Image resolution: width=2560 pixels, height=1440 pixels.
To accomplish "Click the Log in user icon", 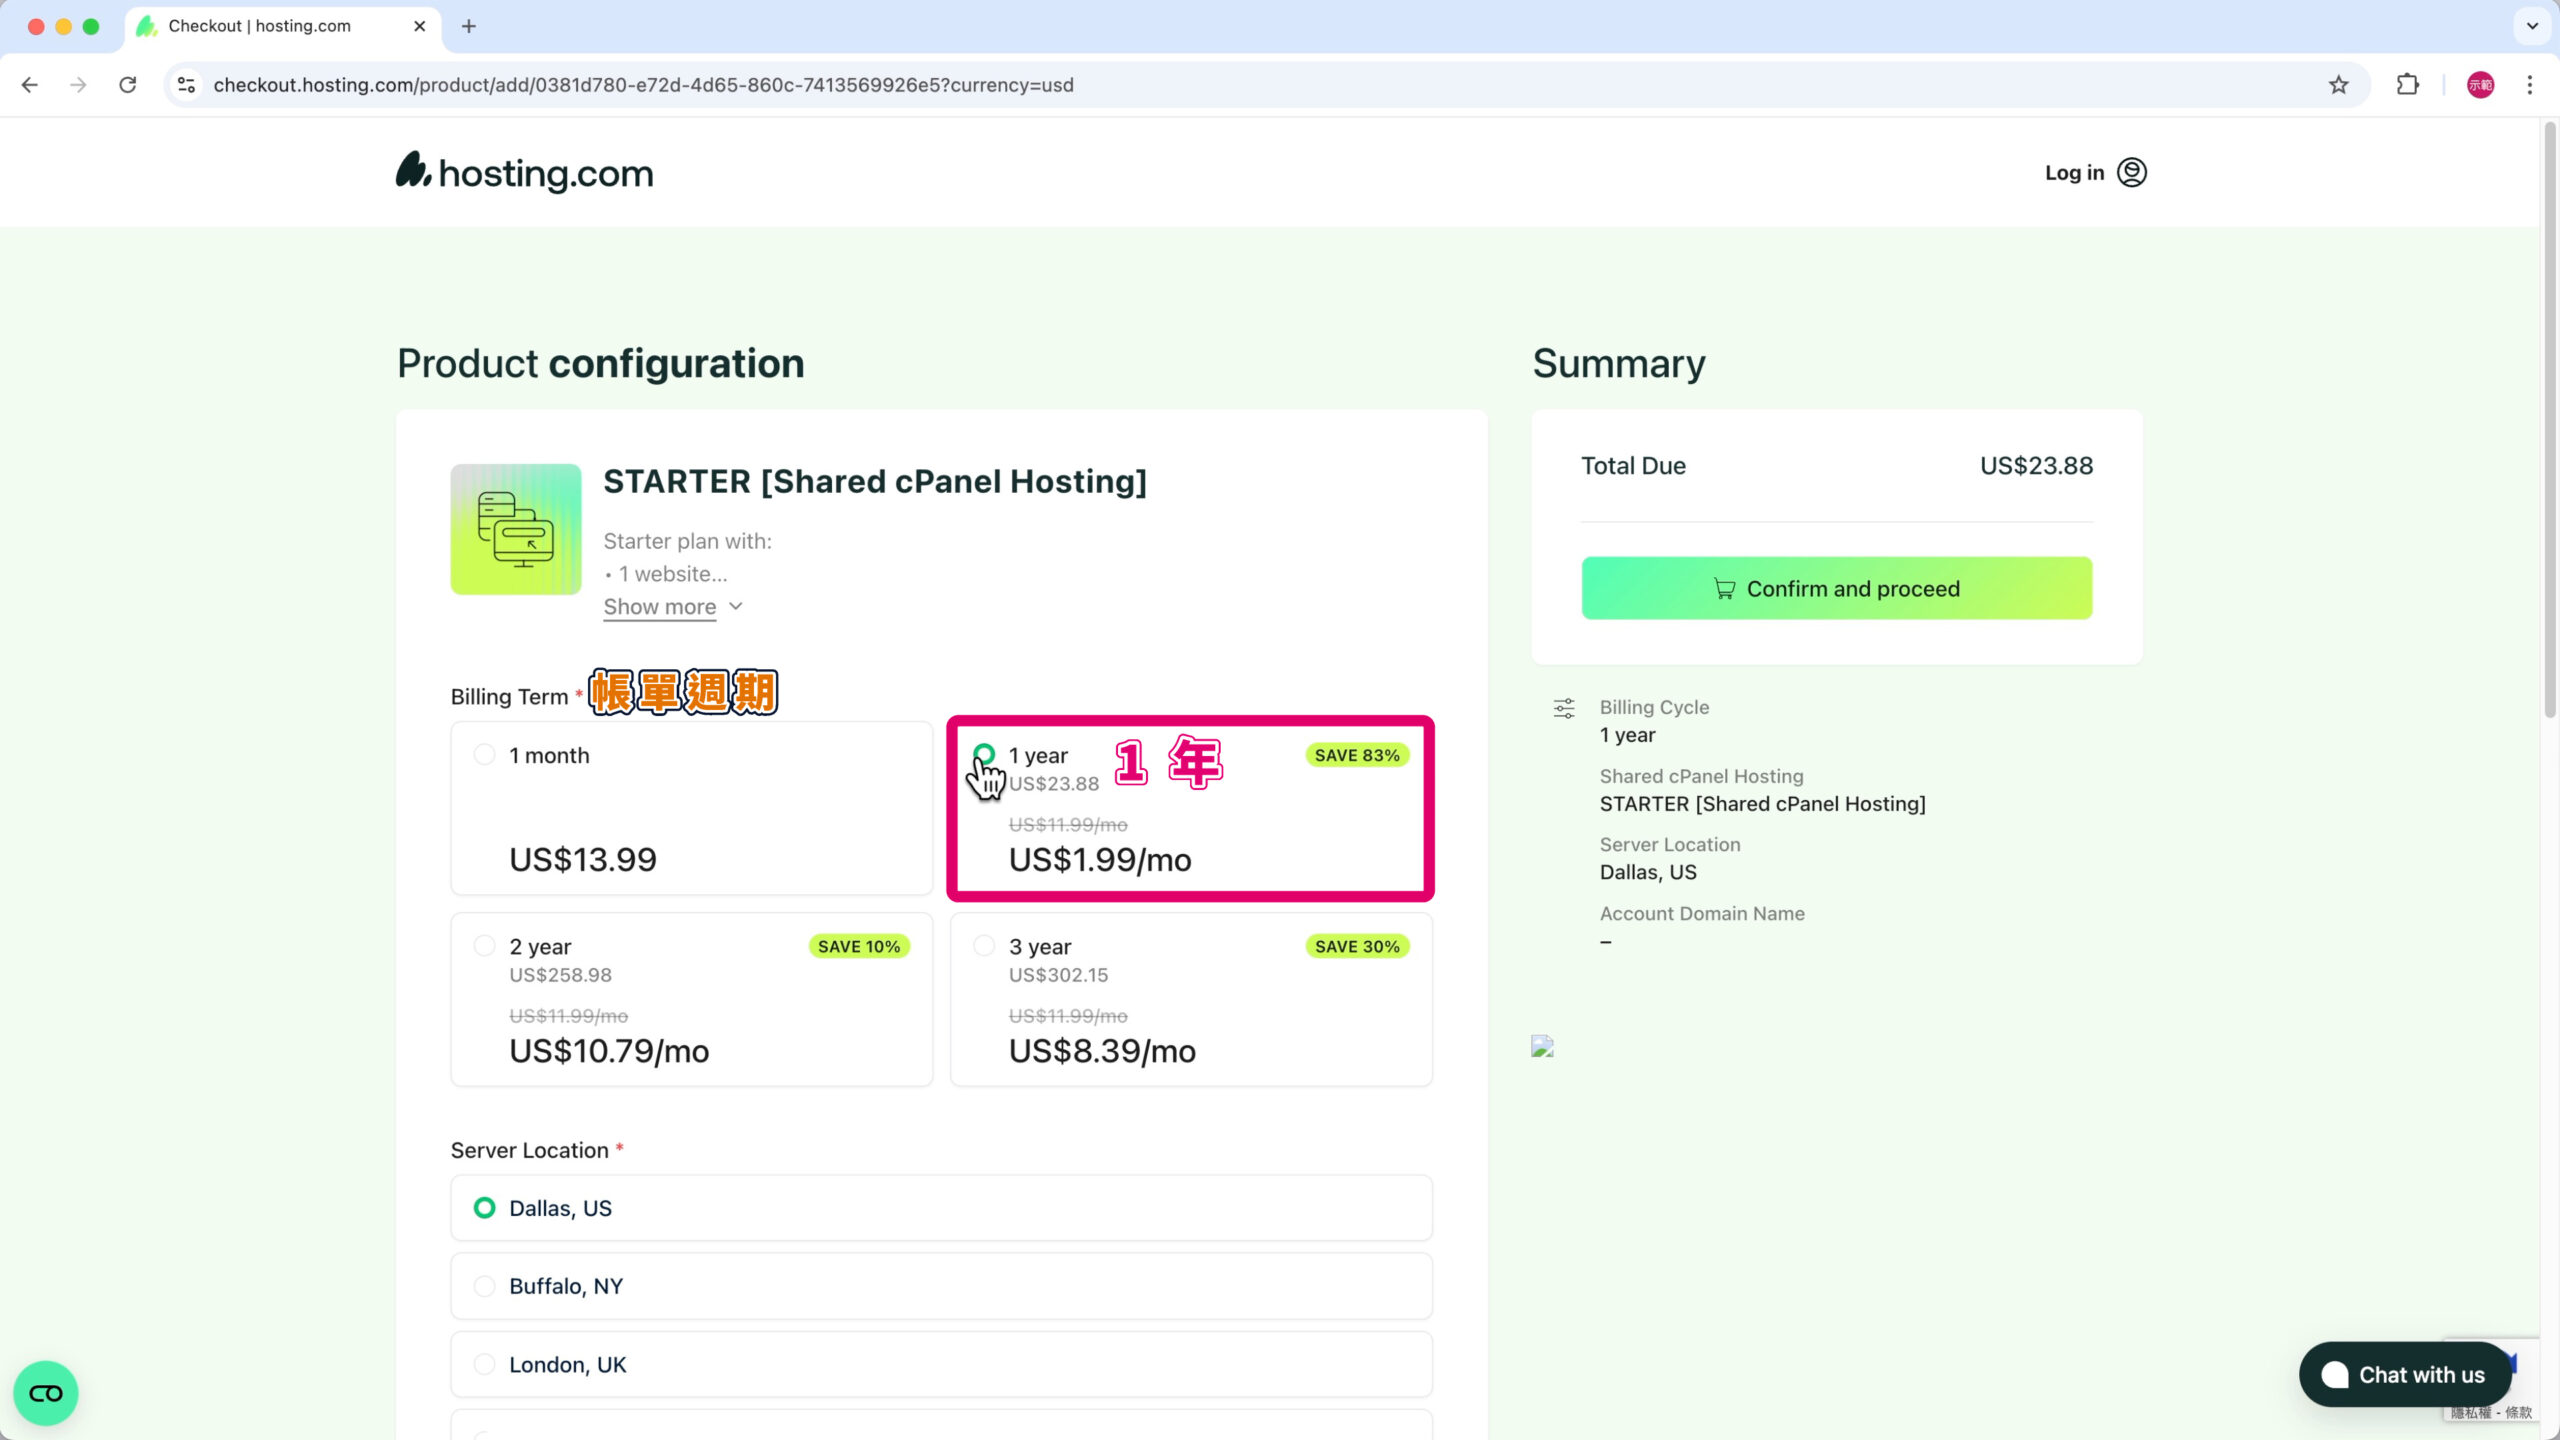I will click(2132, 172).
